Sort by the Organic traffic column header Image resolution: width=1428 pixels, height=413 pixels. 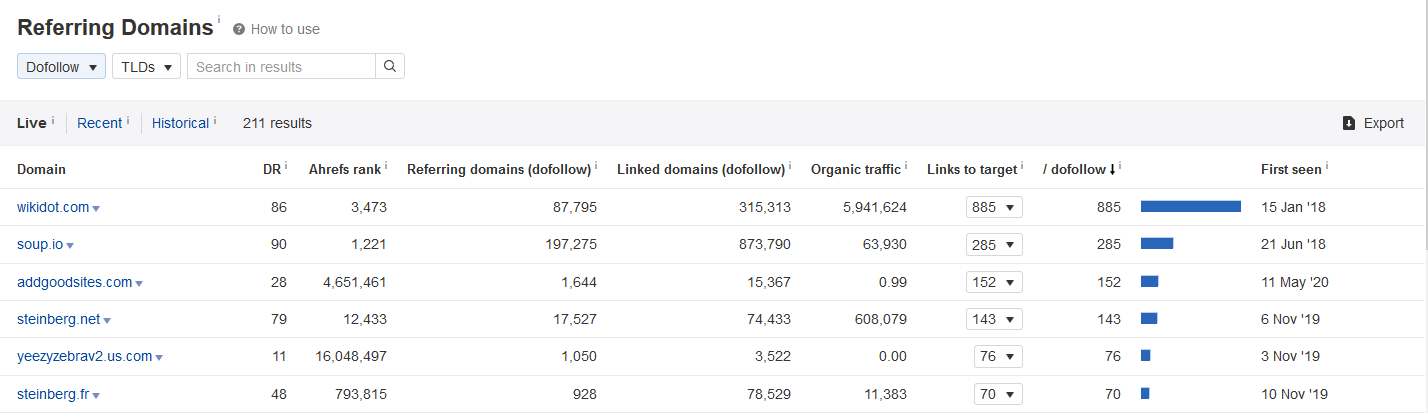pos(856,169)
